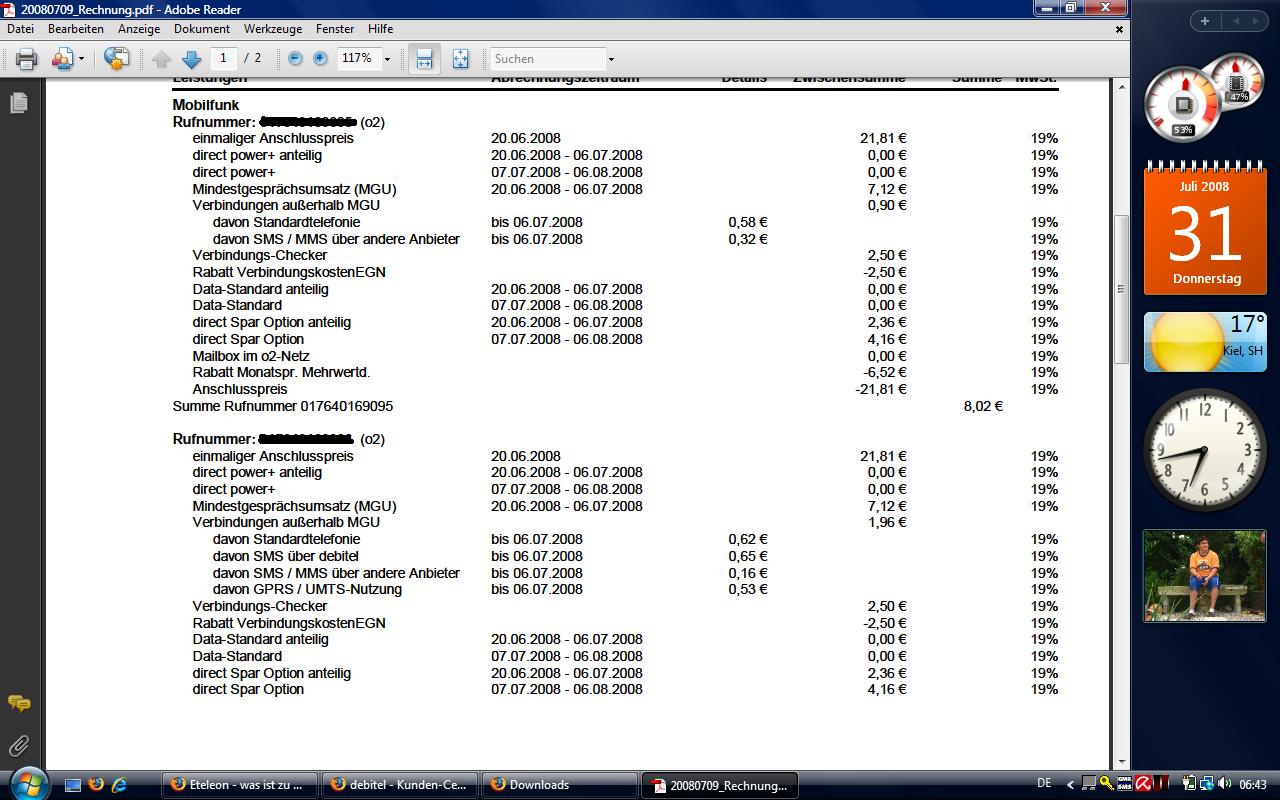Screen dimensions: 1280x800
Task: Toggle fit-width scrolling mode
Action: (424, 59)
